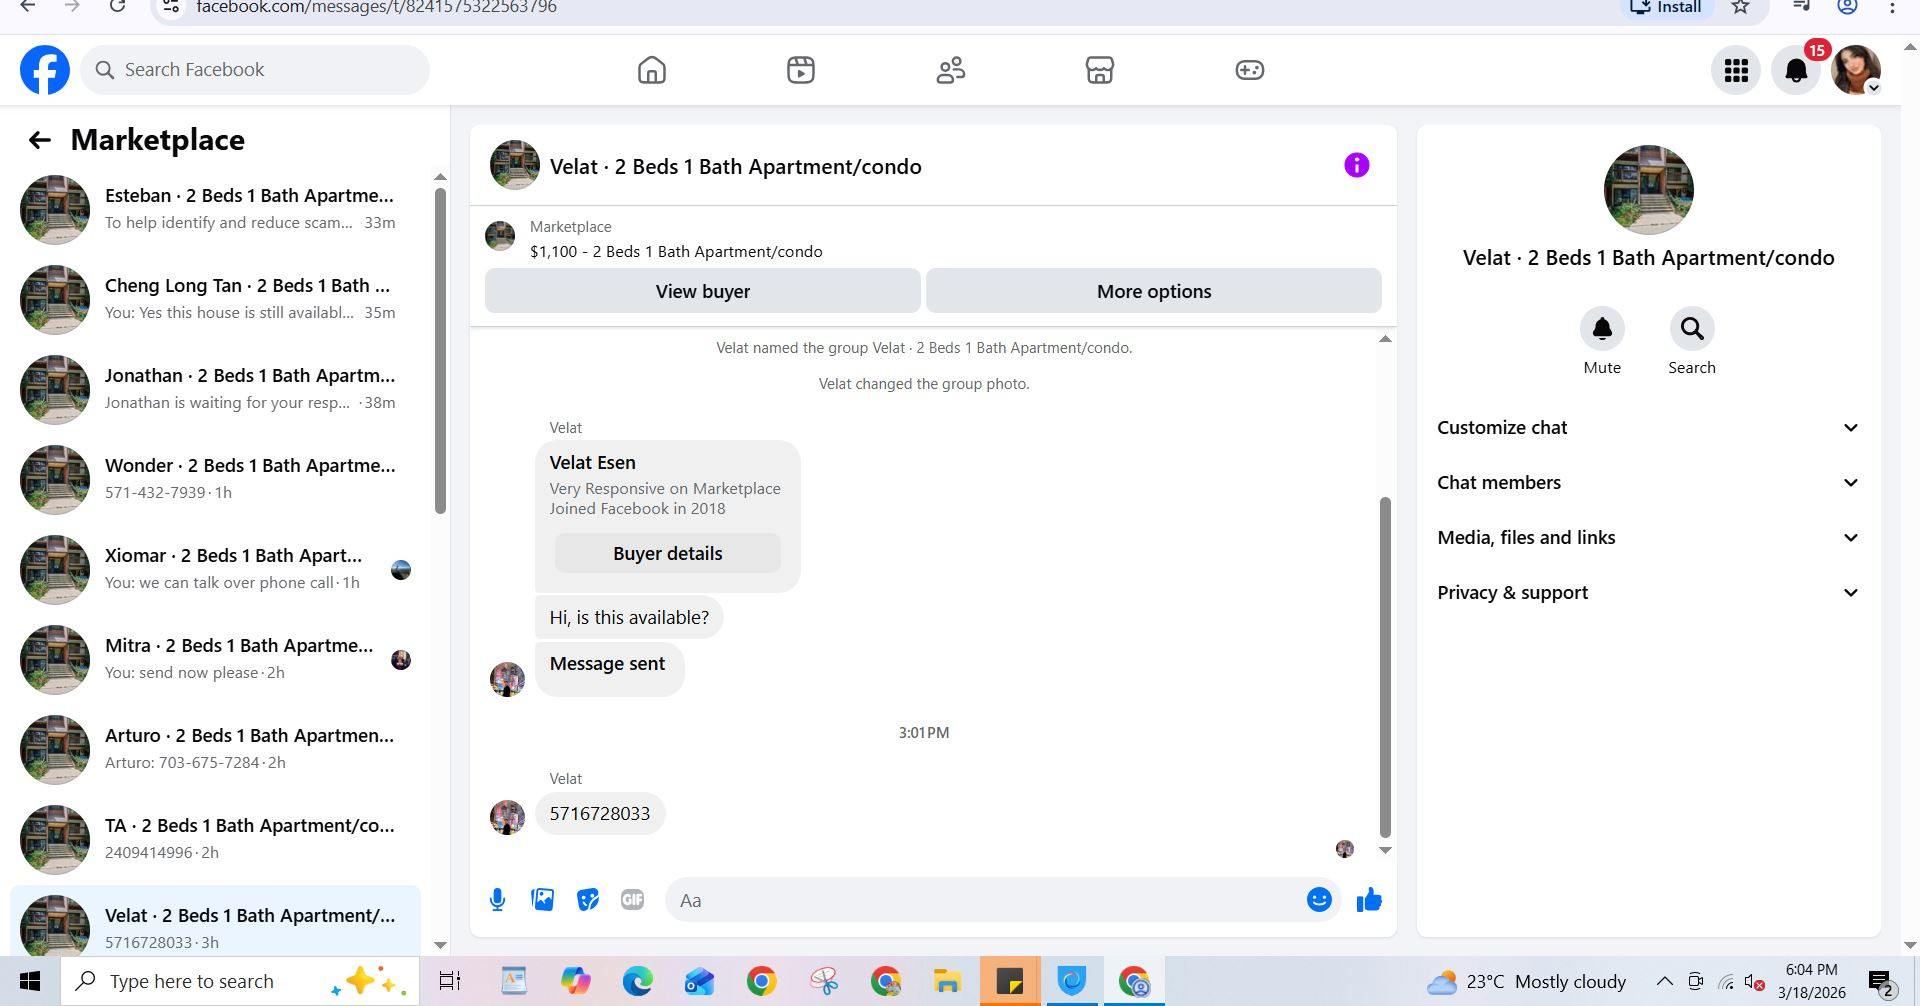Open the Reels video icon
This screenshot has height=1006, width=1920.
tap(801, 70)
